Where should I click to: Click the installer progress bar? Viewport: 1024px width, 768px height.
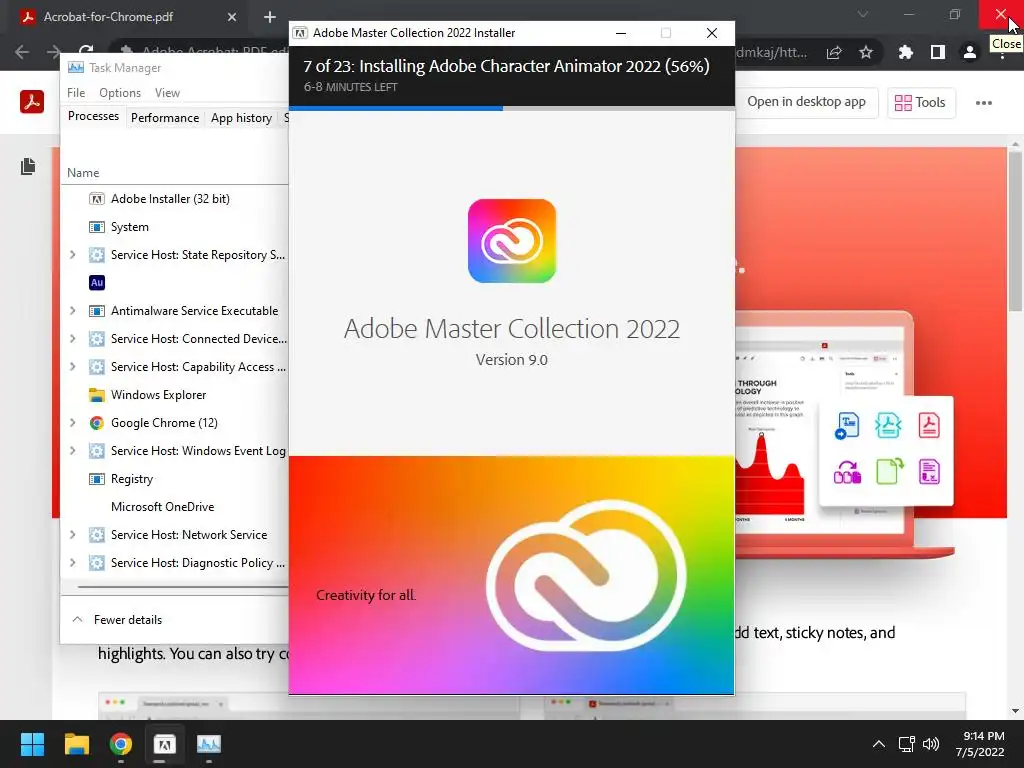click(511, 108)
